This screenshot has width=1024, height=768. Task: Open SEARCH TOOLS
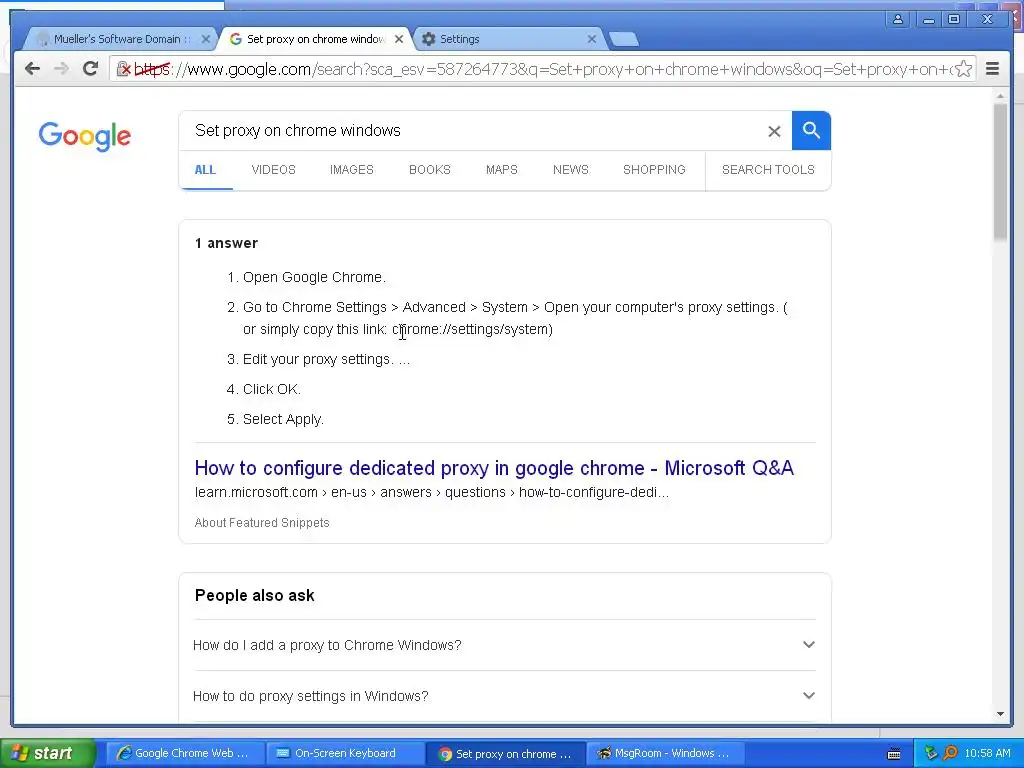[768, 170]
